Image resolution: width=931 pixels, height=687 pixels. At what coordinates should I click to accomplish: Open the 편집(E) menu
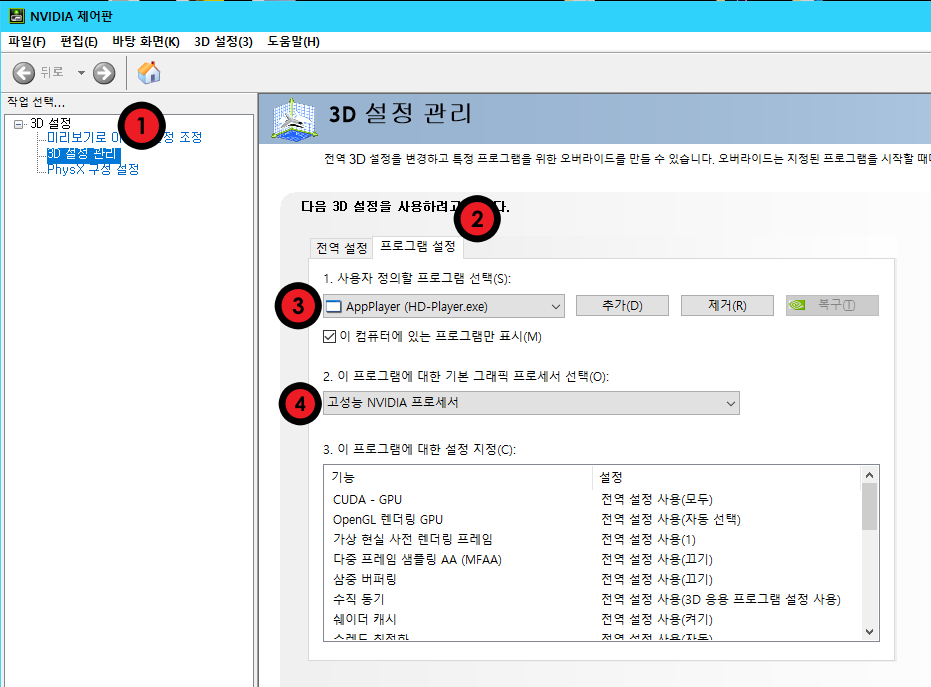(79, 42)
